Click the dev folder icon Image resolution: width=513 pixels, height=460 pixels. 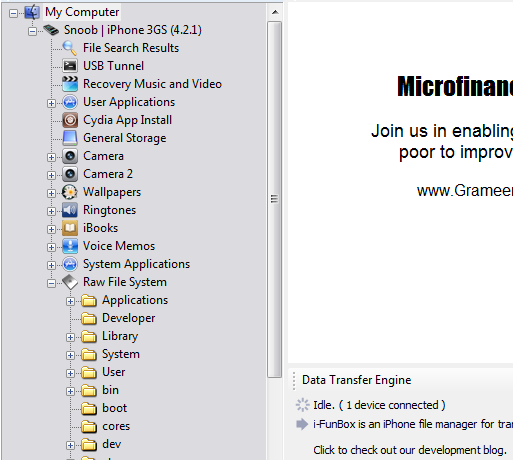(x=89, y=445)
